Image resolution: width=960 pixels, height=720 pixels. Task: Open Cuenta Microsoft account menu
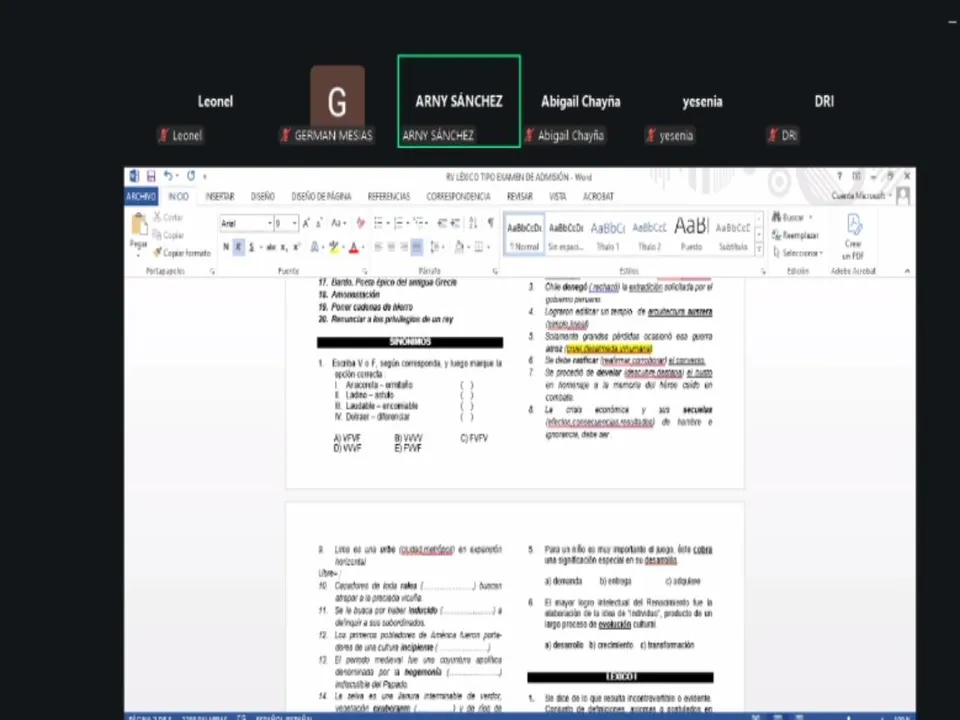click(862, 196)
